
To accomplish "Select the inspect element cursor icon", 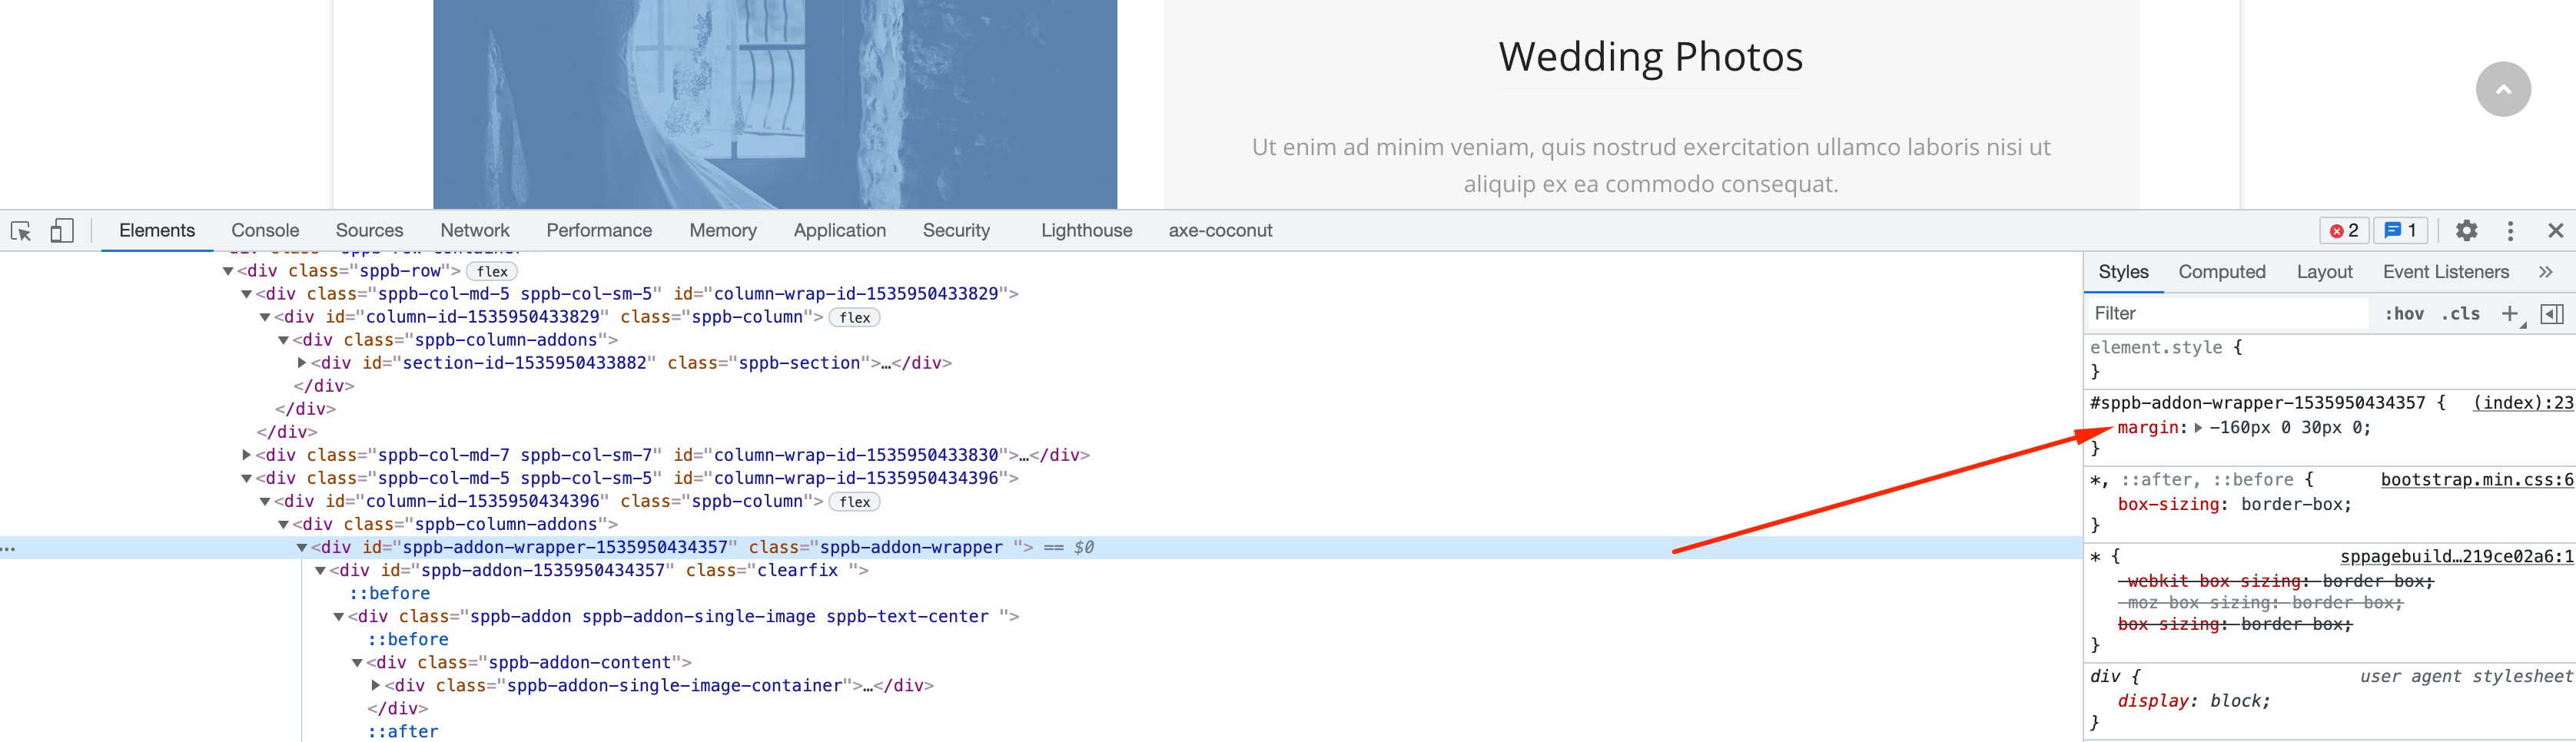I will 21,231.
